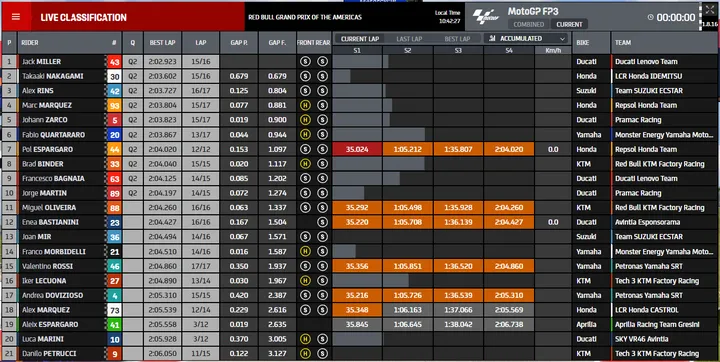Viewport: 720px width, 362px height.
Task: Click Pol Espargaro's red 35.024 S1 cell
Action: pos(357,149)
